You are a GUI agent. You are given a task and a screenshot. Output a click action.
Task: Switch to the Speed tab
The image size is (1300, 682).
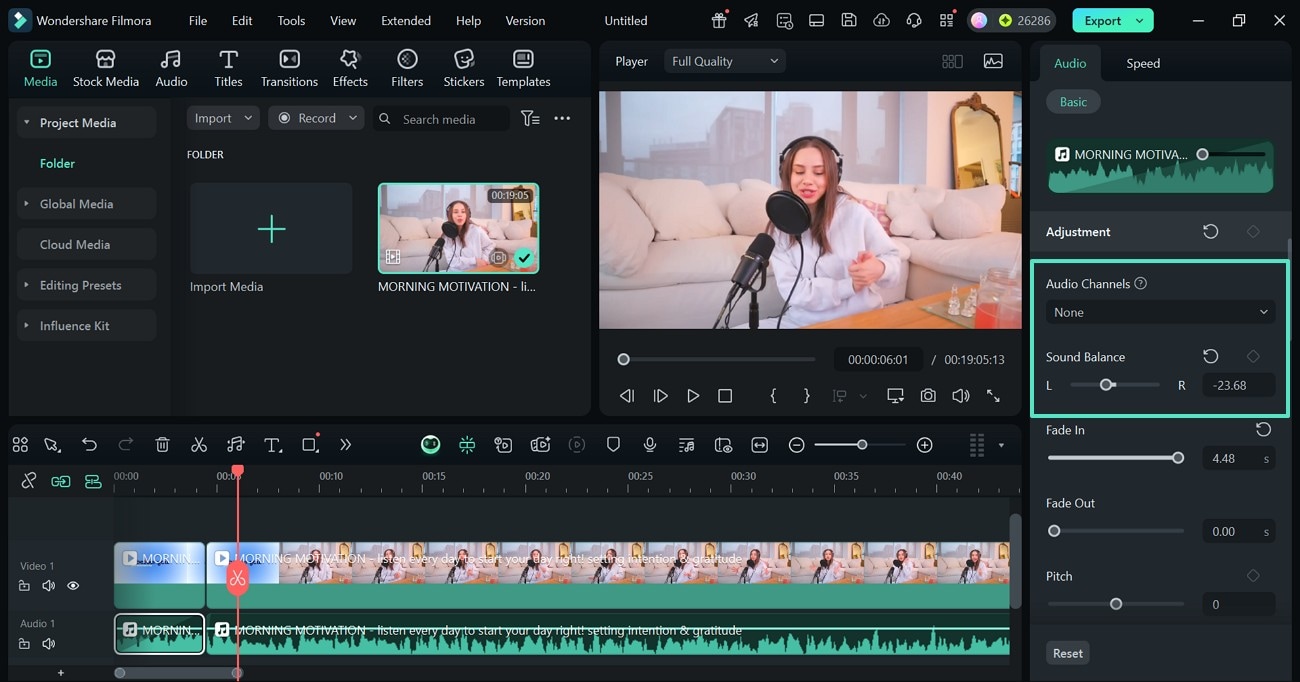(1143, 63)
